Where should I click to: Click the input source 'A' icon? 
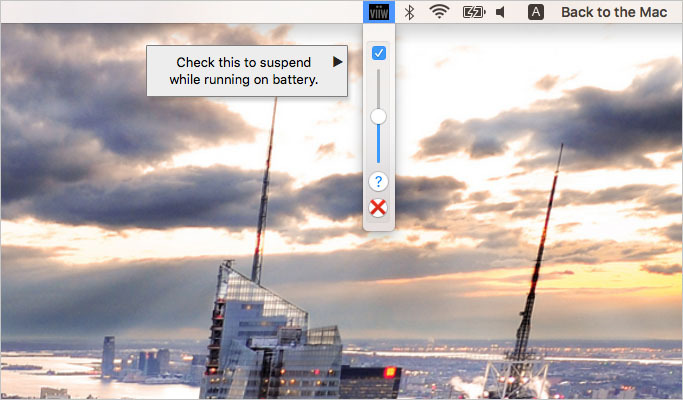click(x=536, y=12)
